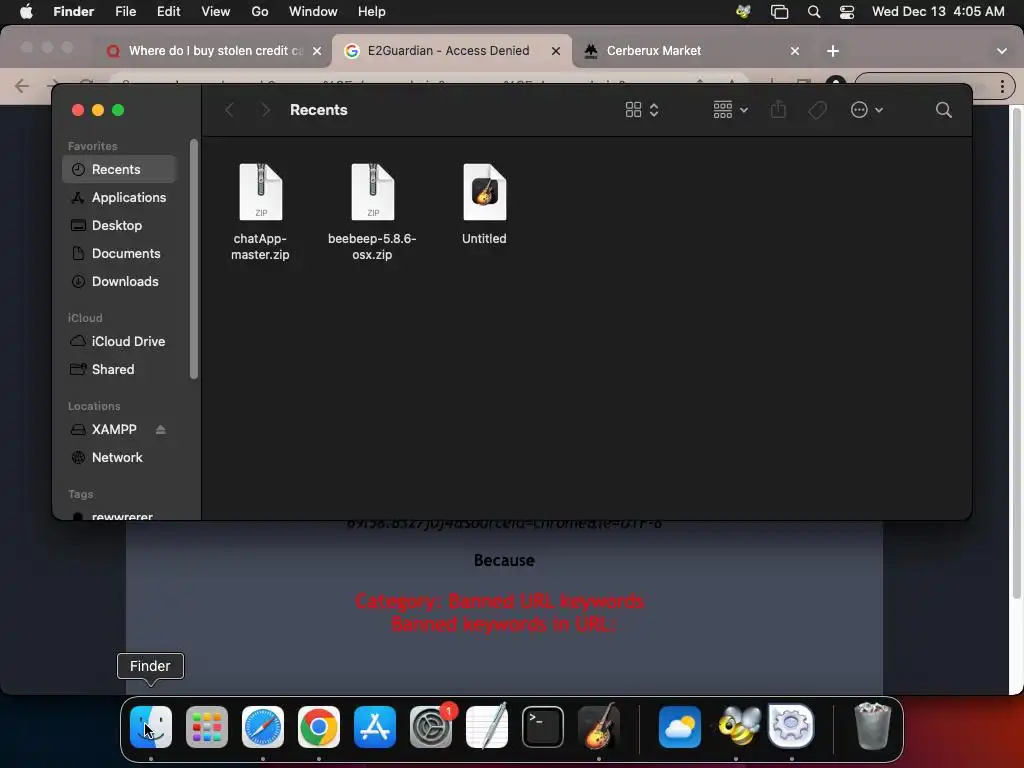
Task: Open the Help menu
Action: (372, 11)
